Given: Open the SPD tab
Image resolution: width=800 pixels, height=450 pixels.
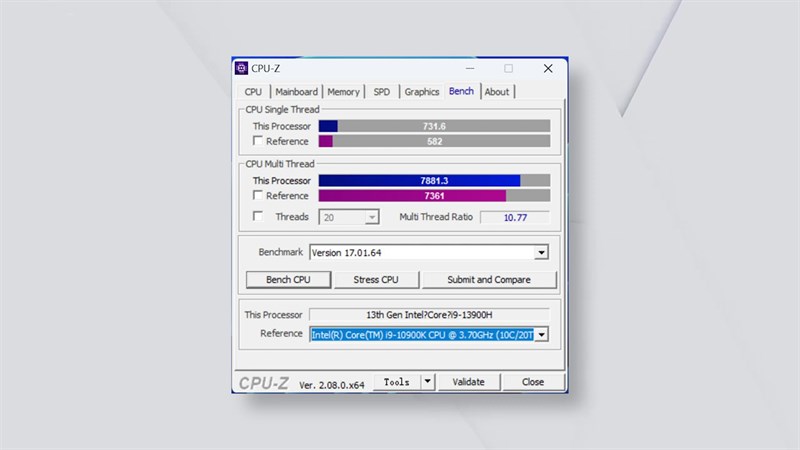Looking at the screenshot, I should [x=382, y=92].
